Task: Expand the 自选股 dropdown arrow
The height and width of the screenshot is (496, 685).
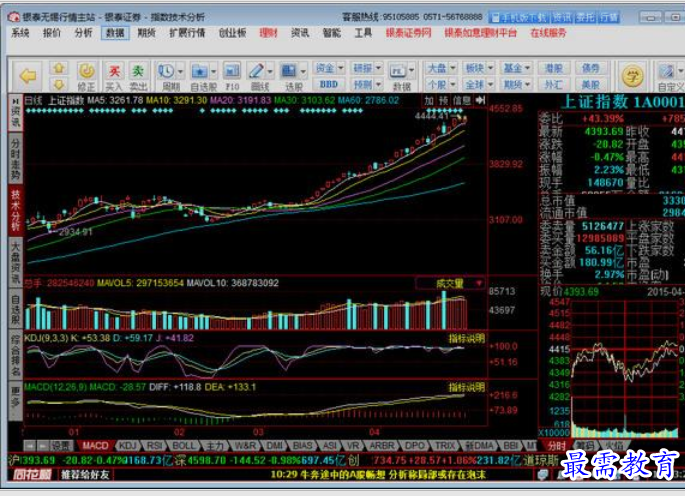Action: coord(214,71)
